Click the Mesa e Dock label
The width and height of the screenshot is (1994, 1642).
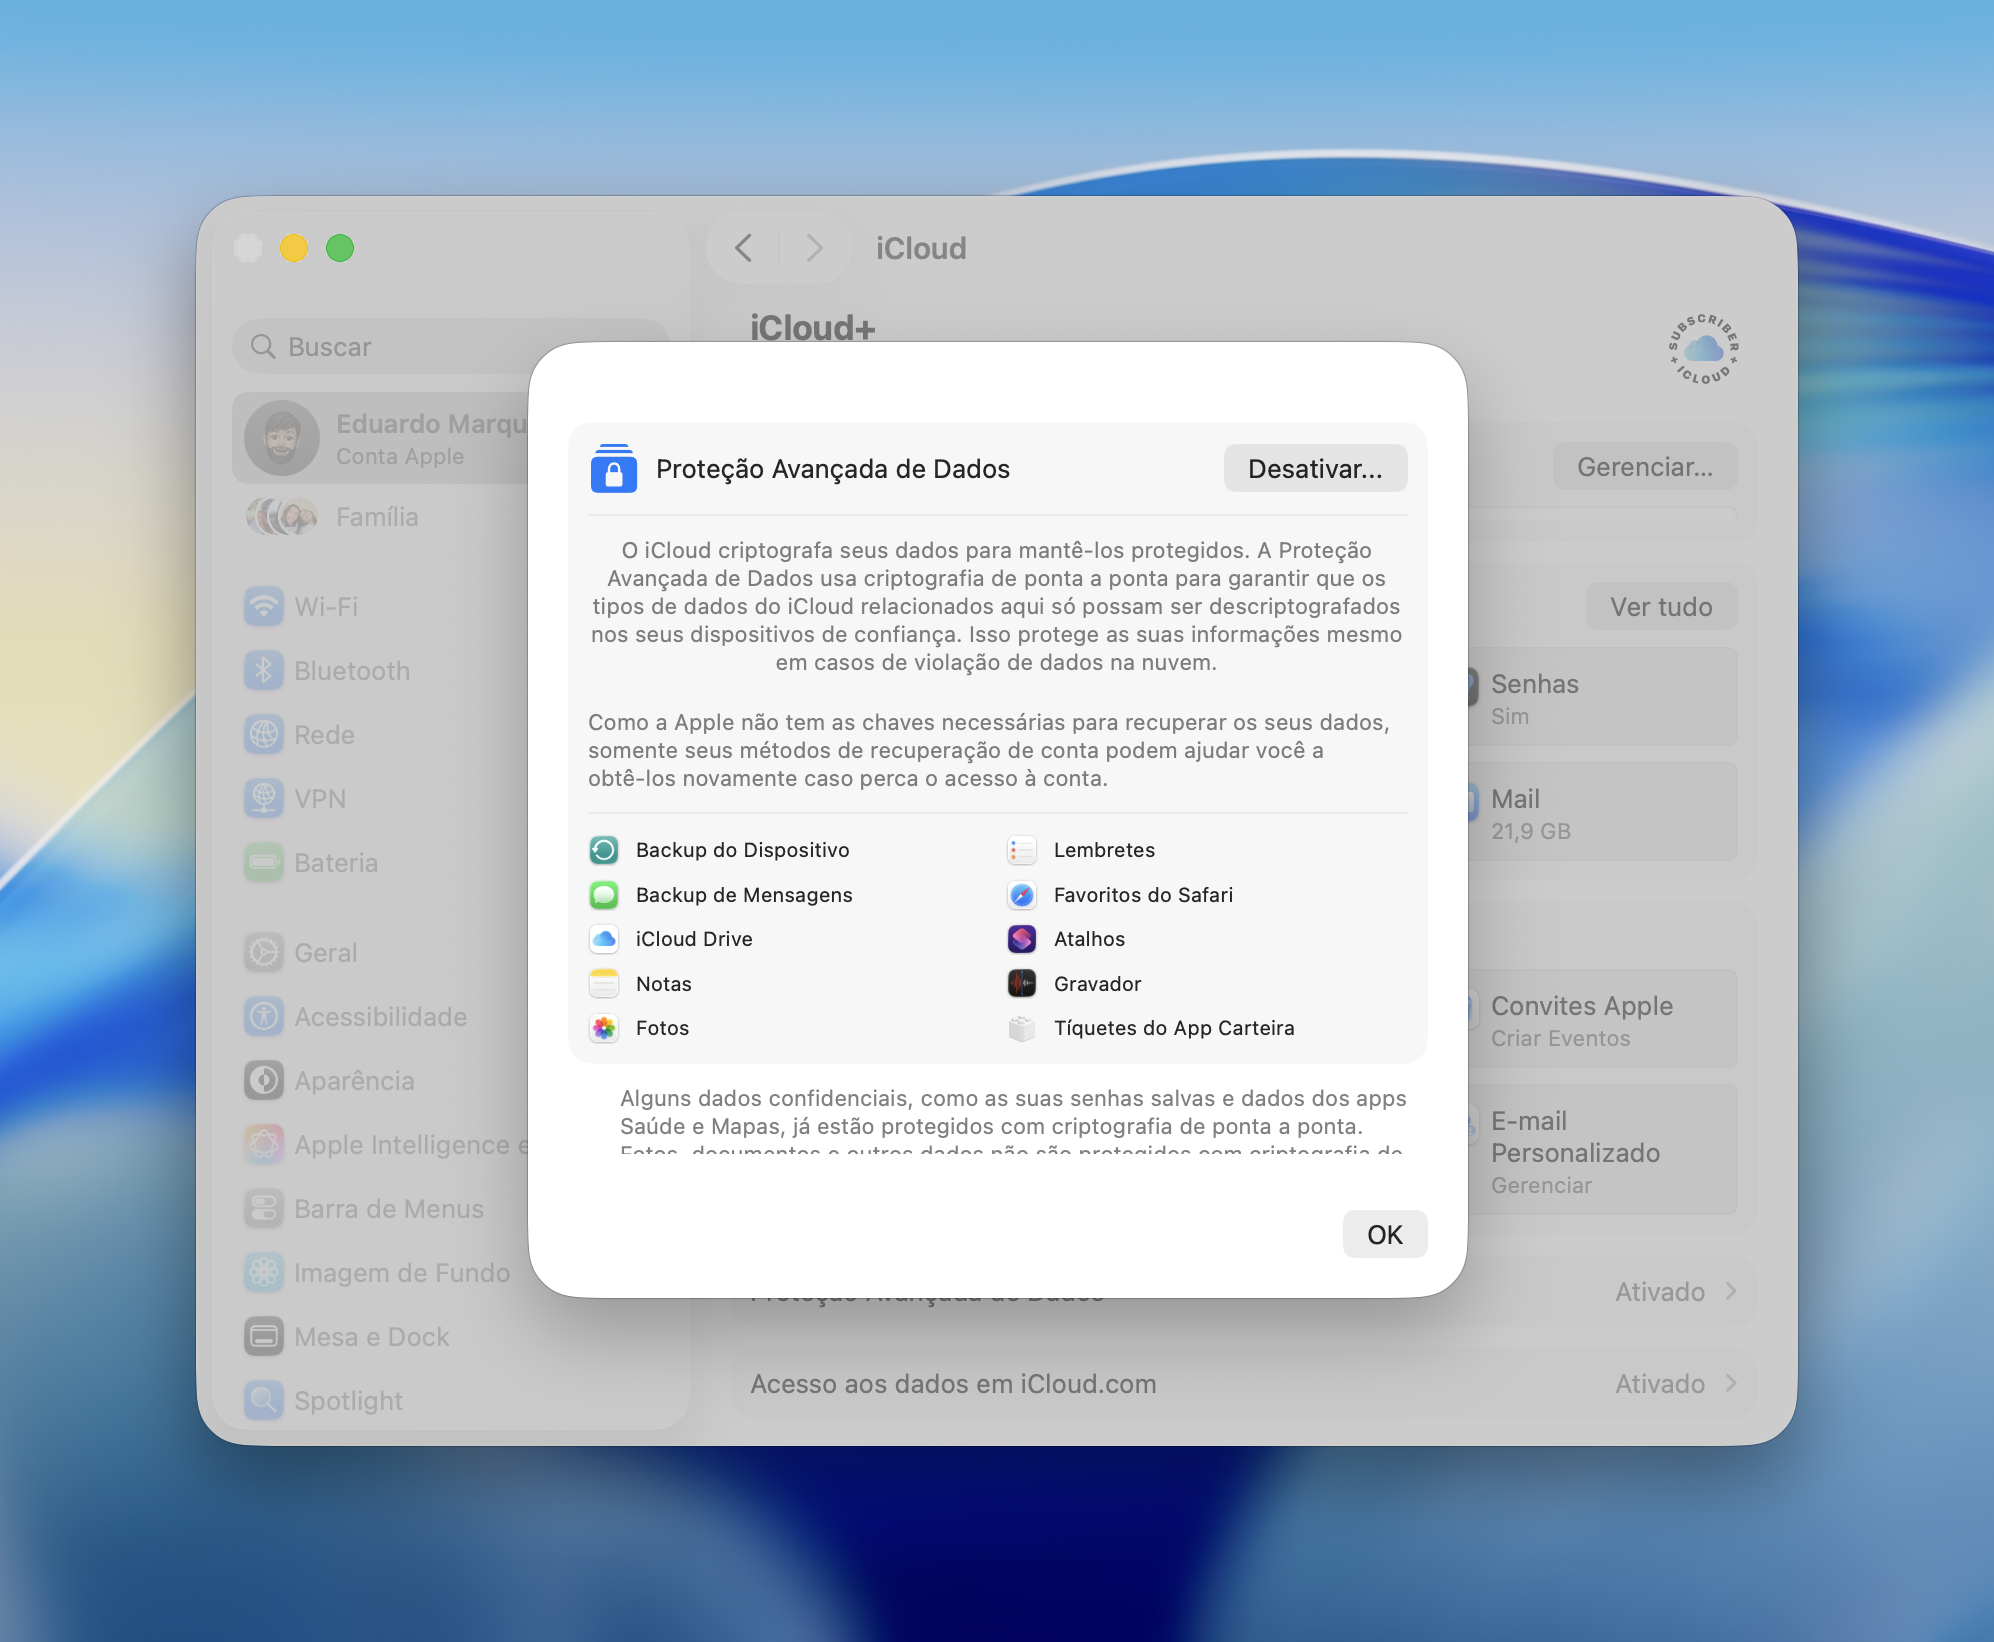[x=372, y=1337]
